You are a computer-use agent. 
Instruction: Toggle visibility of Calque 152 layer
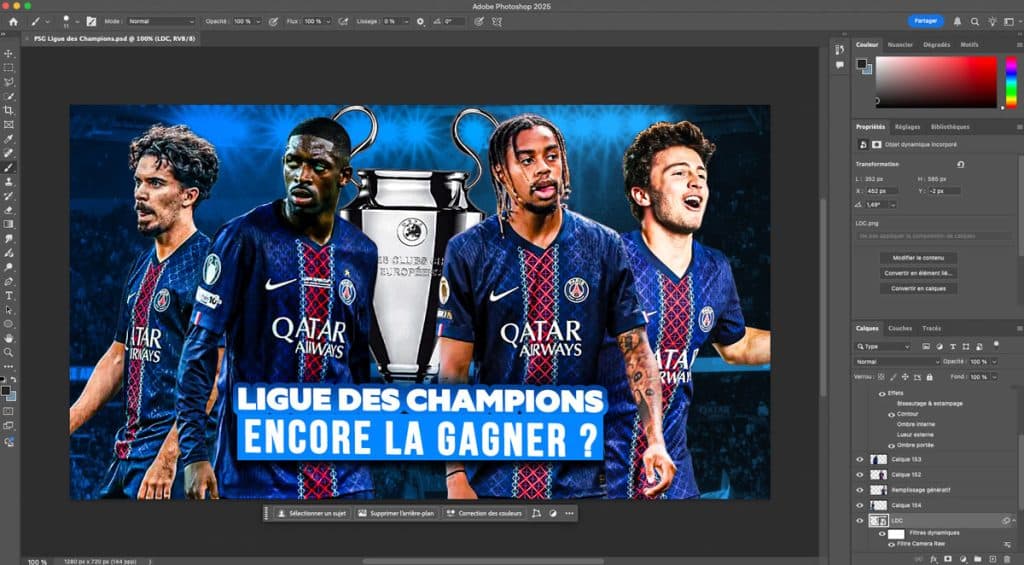860,475
